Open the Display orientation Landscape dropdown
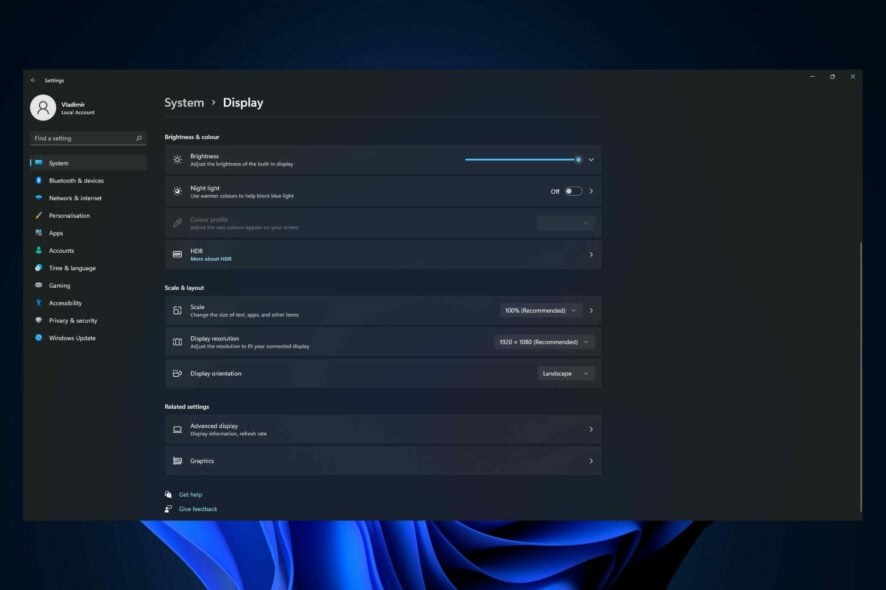 tap(563, 373)
